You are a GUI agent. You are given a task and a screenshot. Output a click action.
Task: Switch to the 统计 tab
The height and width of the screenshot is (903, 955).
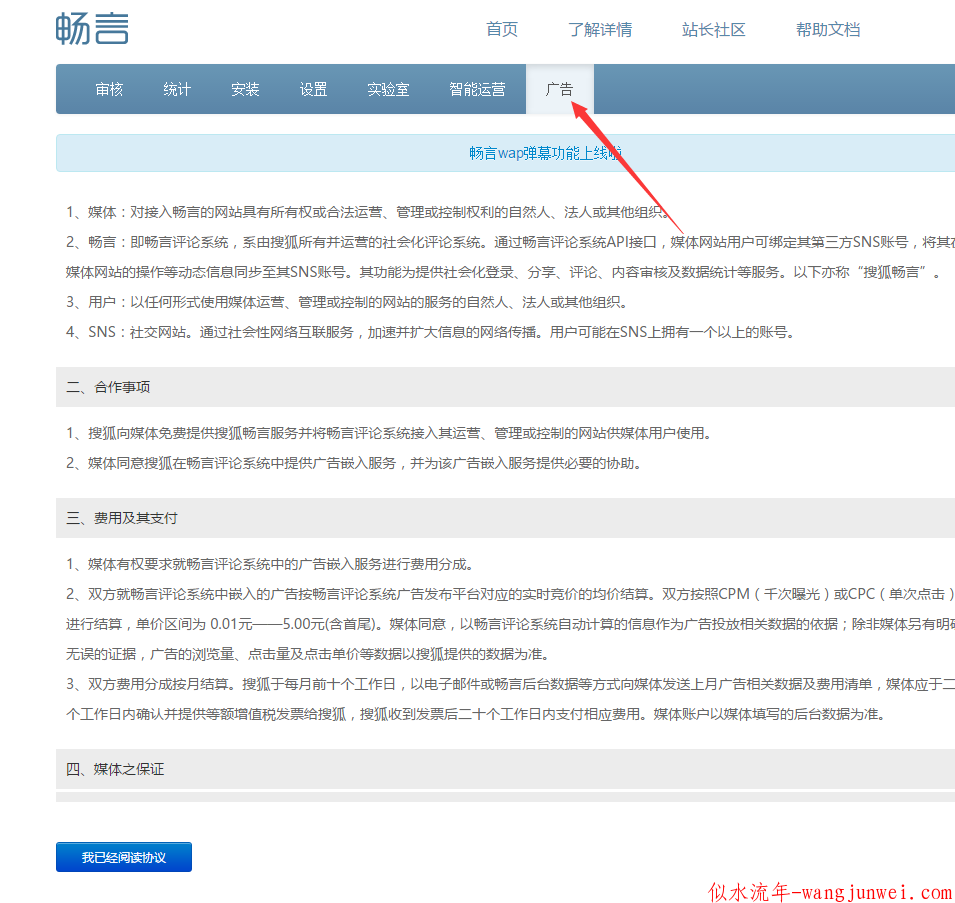177,90
